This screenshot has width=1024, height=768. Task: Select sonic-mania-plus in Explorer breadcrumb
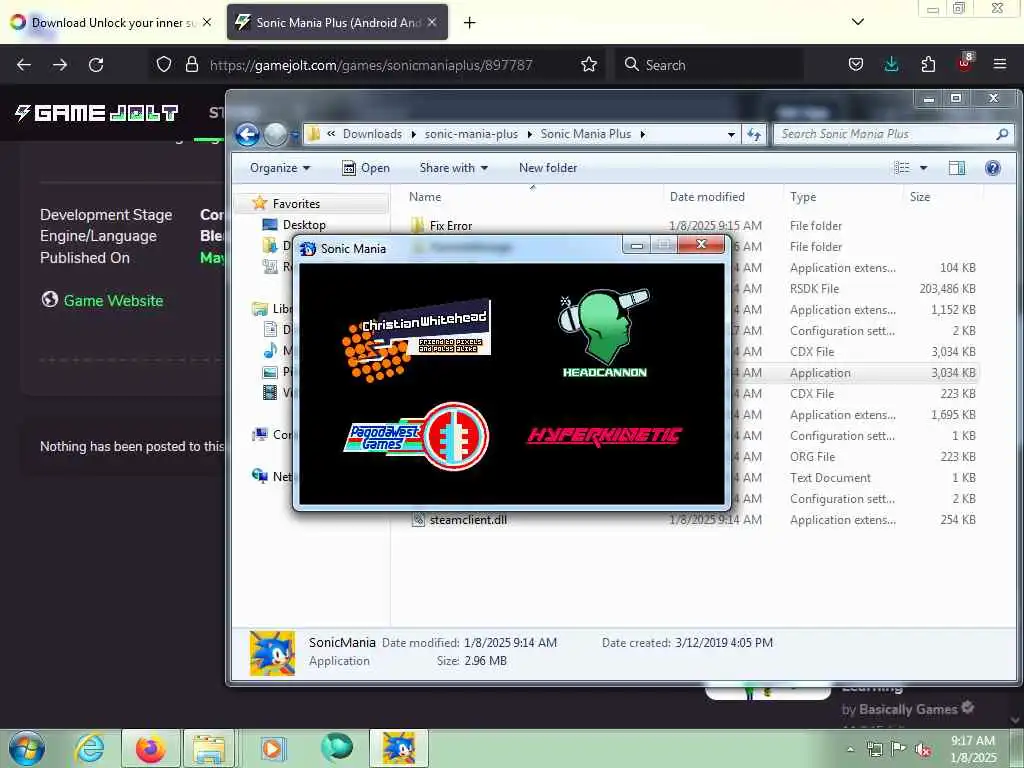(x=471, y=134)
